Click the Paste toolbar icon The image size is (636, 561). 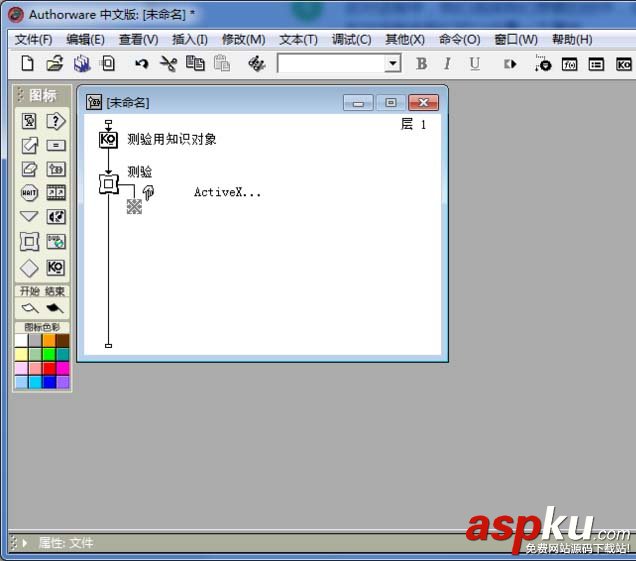point(221,64)
